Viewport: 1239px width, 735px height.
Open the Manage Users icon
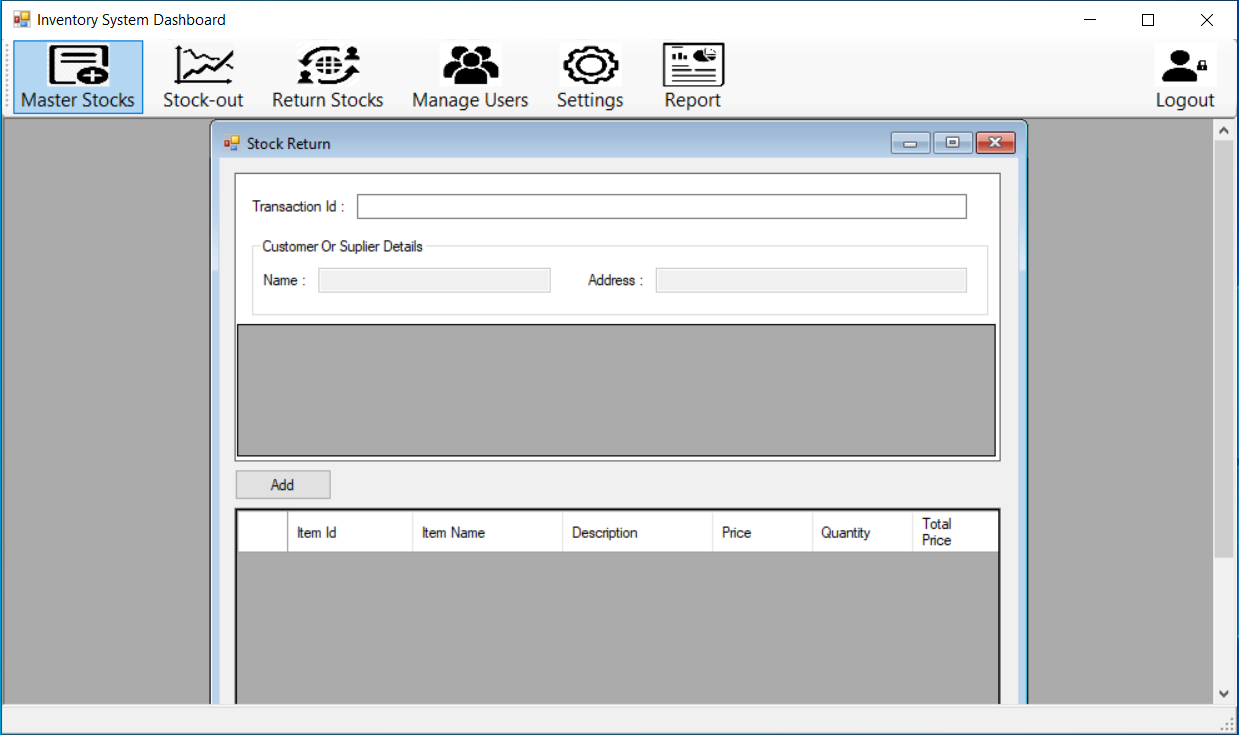pyautogui.click(x=470, y=66)
